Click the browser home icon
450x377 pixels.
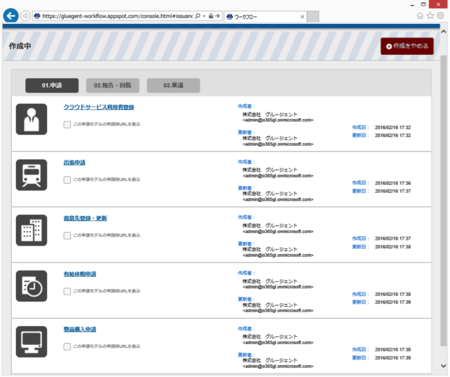click(420, 16)
